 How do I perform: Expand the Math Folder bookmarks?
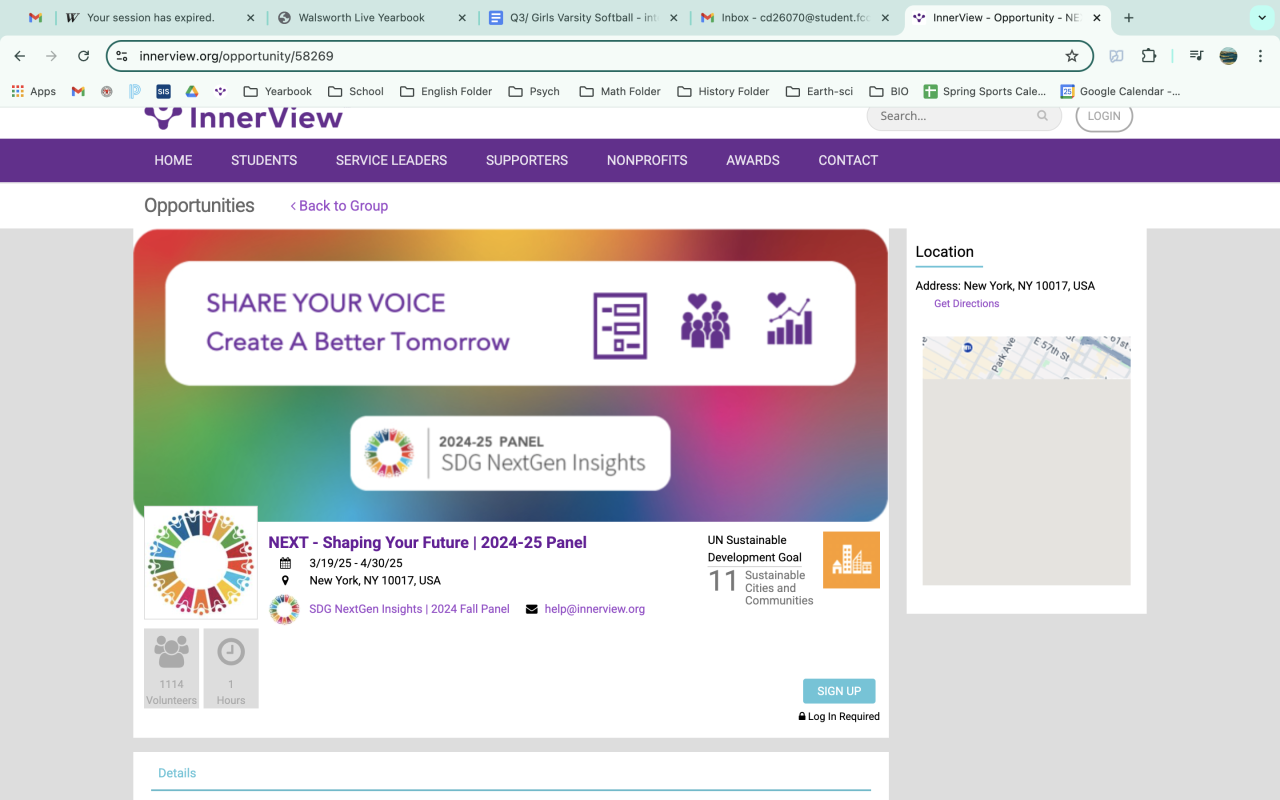pyautogui.click(x=620, y=91)
